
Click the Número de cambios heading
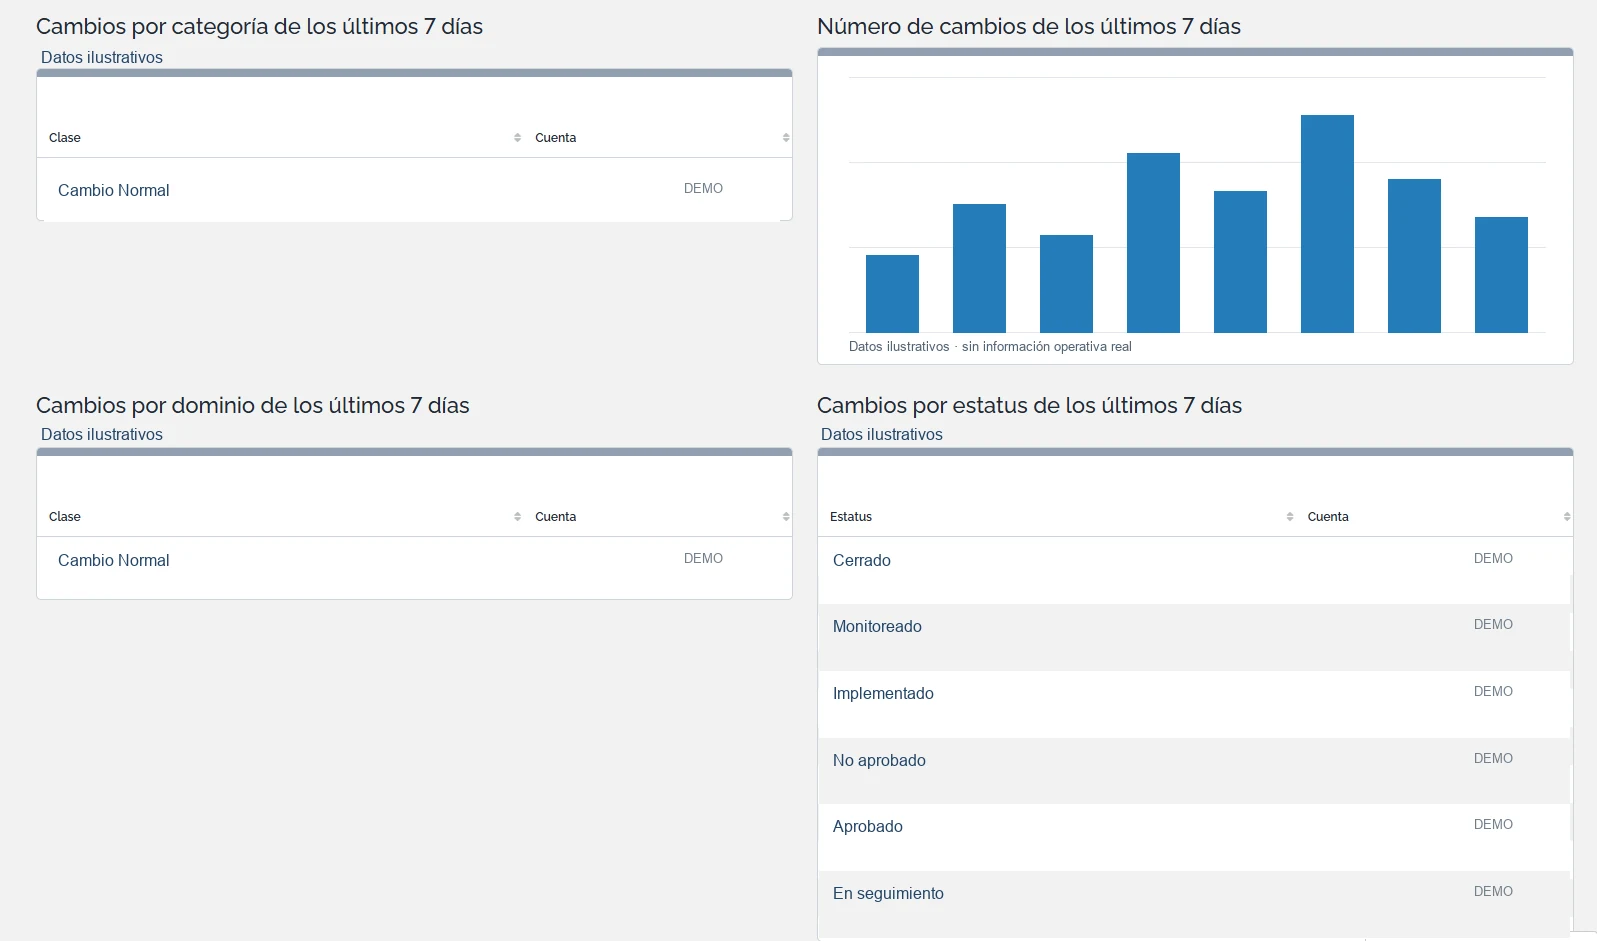pyautogui.click(x=1029, y=27)
